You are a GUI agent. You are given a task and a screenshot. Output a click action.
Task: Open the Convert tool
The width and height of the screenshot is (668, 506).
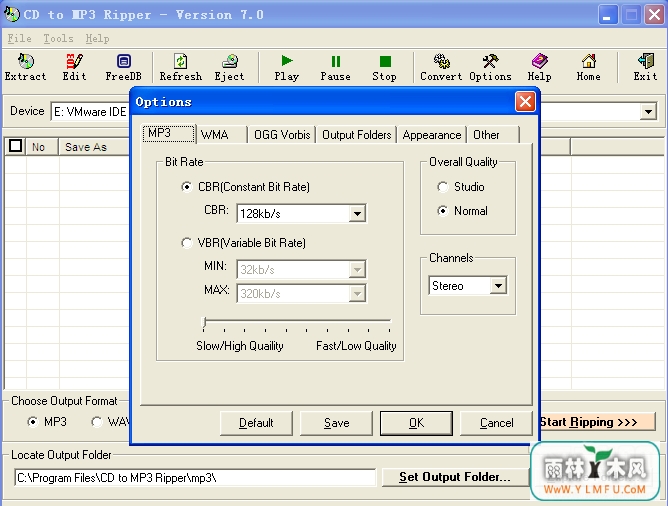[x=441, y=67]
